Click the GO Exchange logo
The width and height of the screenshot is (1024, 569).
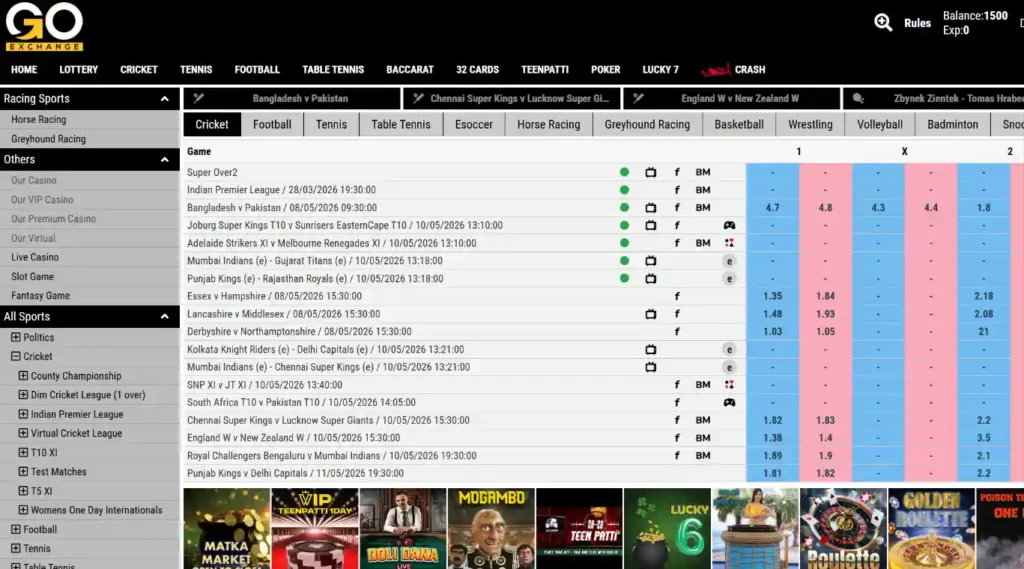44,27
